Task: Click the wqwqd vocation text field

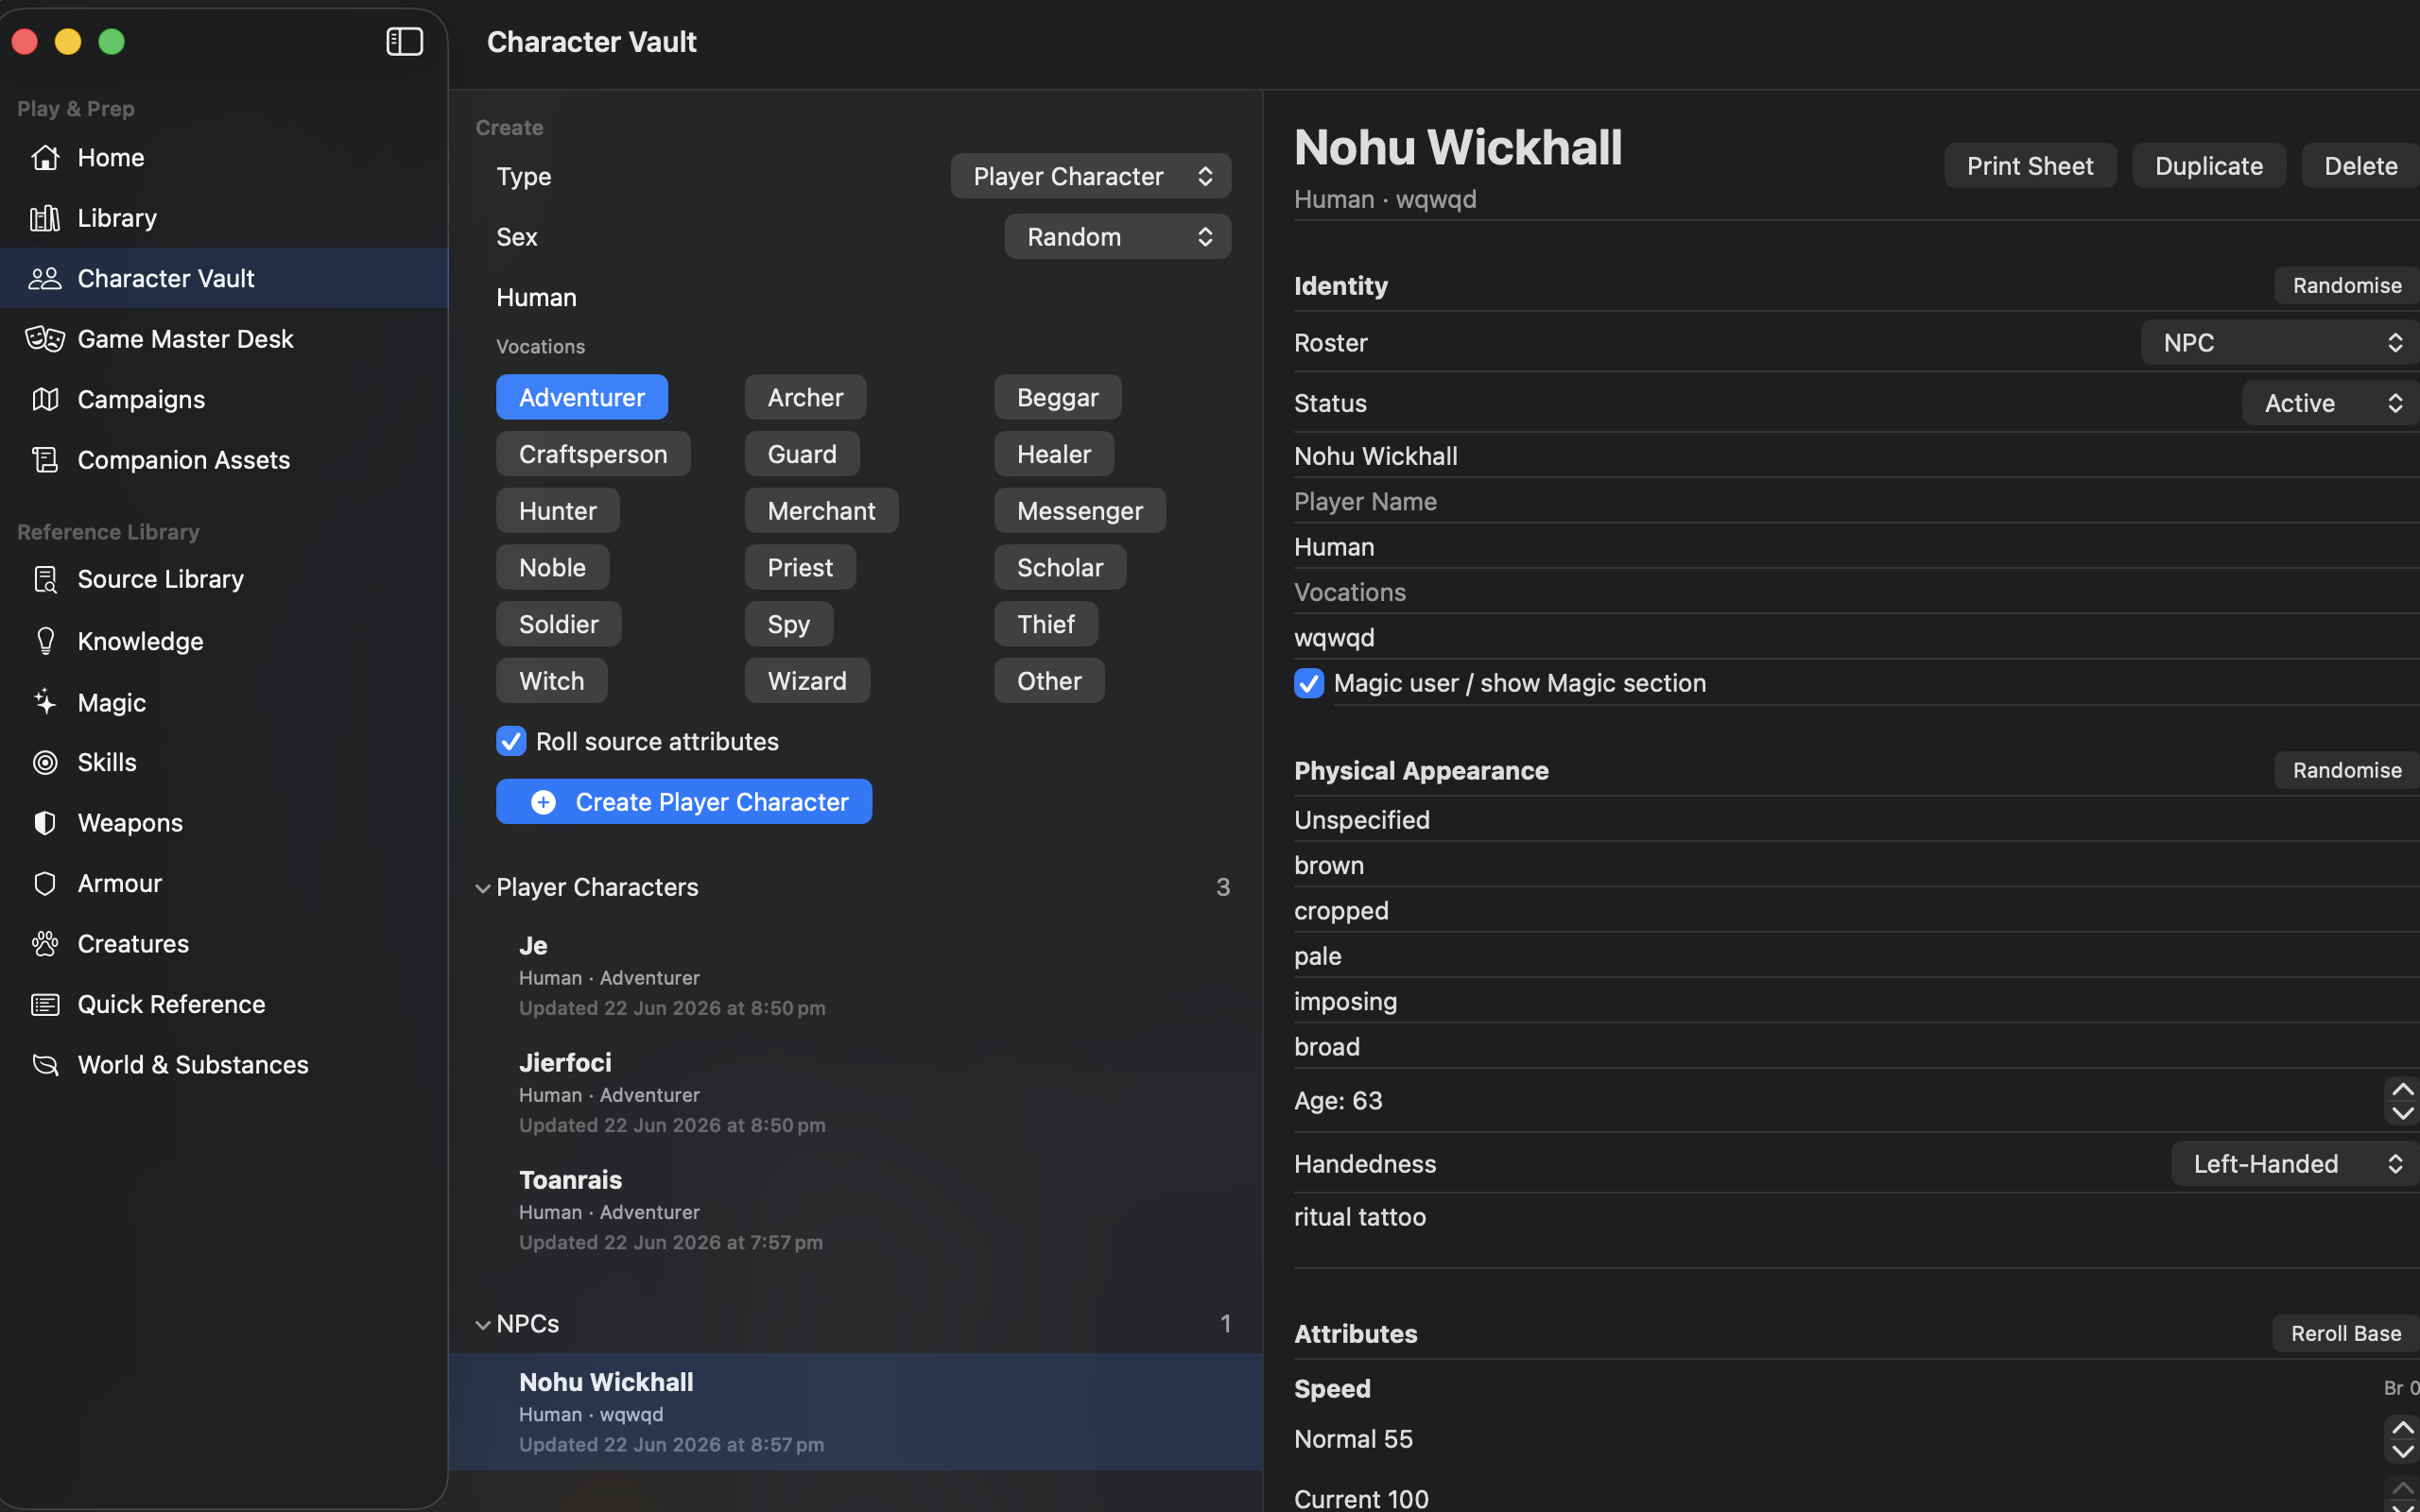Action: (x=1856, y=637)
